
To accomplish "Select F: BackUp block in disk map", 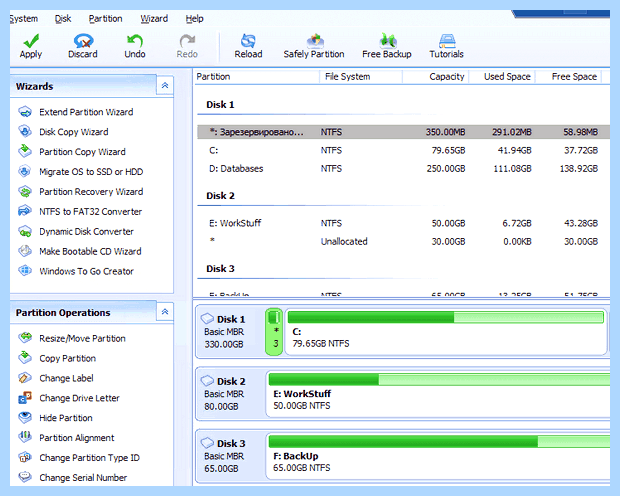I will [x=438, y=456].
